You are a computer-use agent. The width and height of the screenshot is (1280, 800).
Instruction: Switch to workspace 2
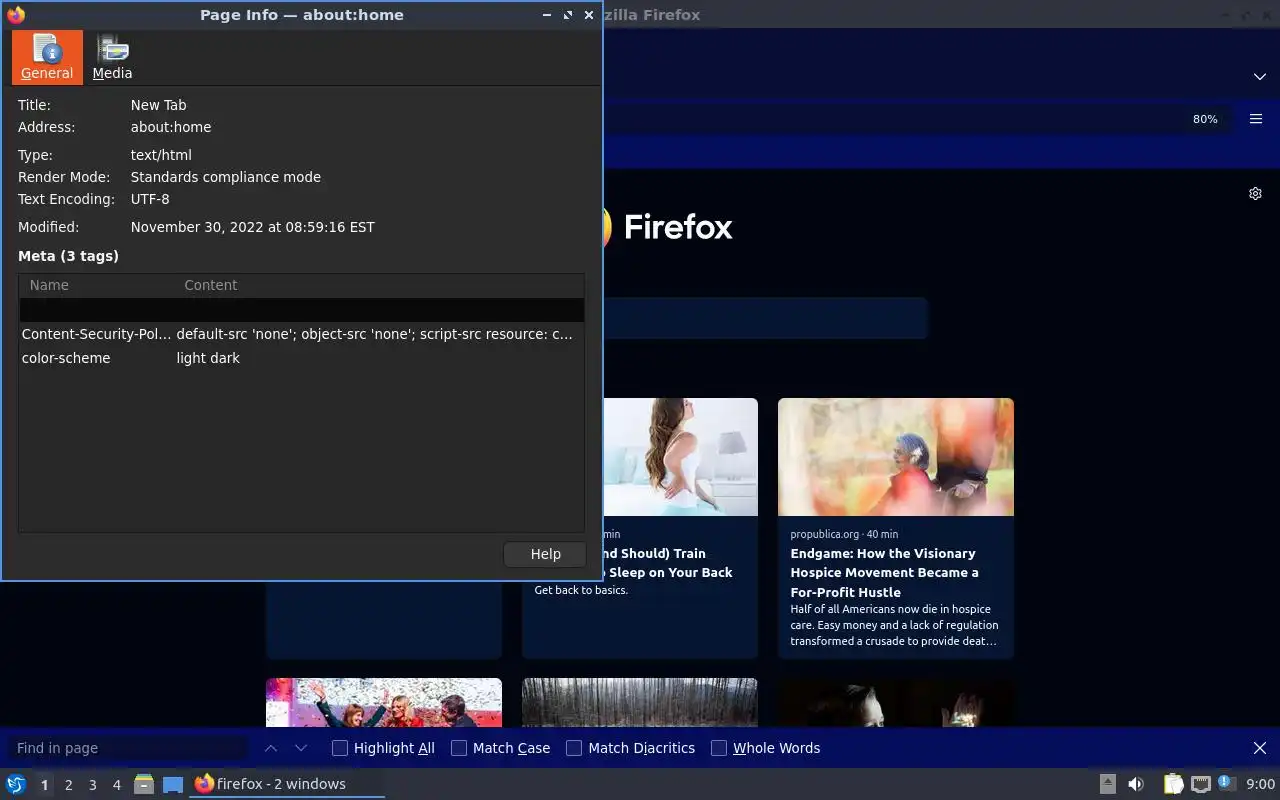(68, 785)
